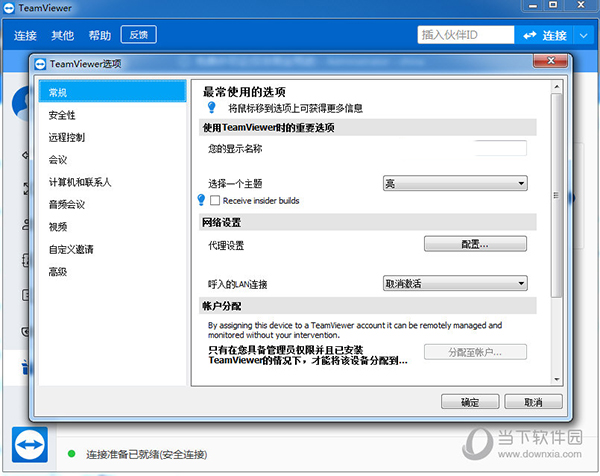Open the 呼入的LAN连接 dropdown
The height and width of the screenshot is (476, 600).
click(x=455, y=284)
